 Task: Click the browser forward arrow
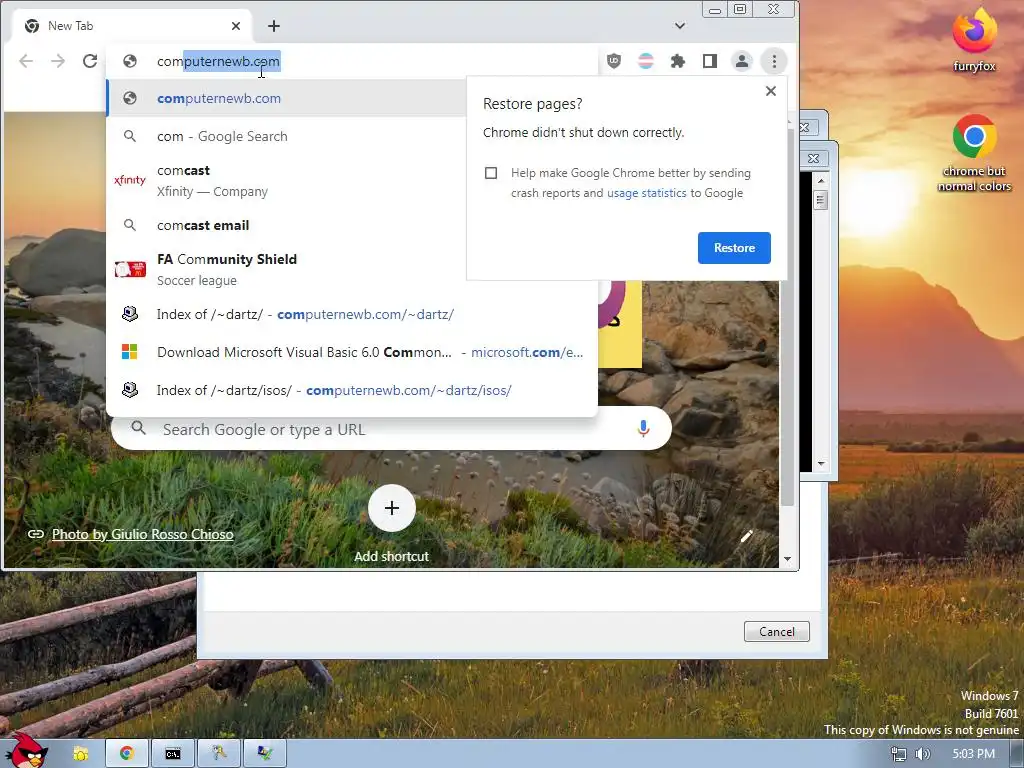58,61
